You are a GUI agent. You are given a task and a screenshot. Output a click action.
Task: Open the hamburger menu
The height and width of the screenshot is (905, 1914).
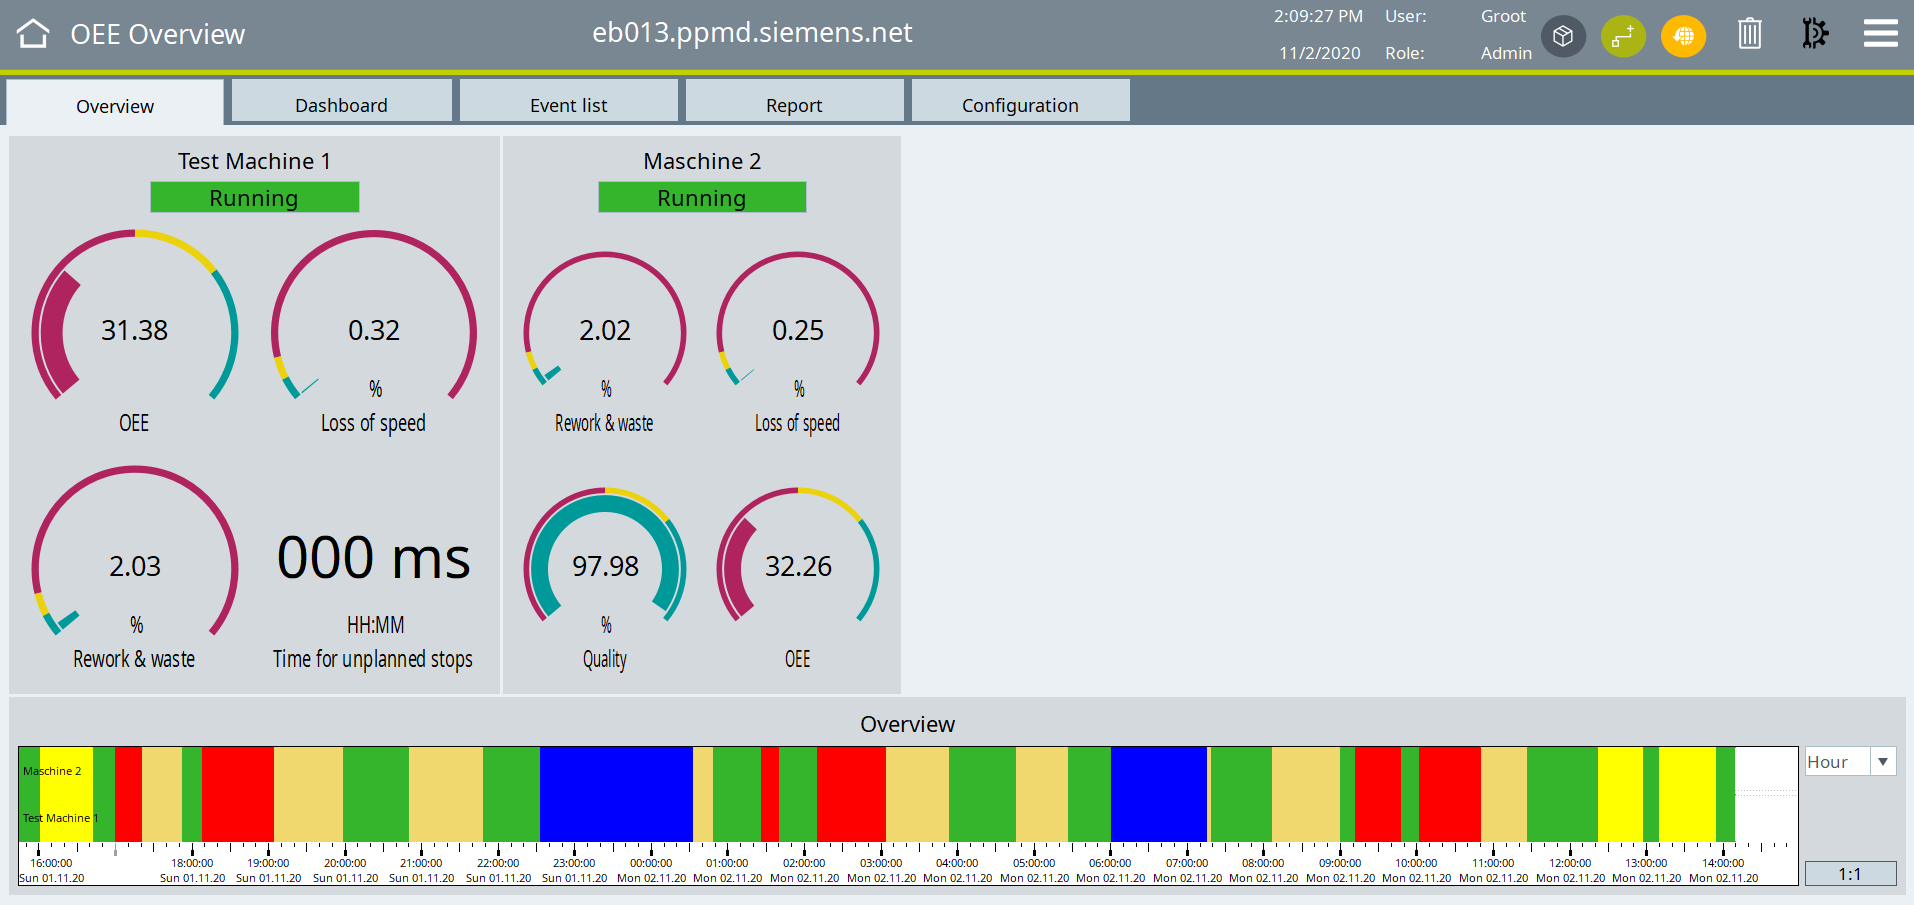coord(1880,34)
